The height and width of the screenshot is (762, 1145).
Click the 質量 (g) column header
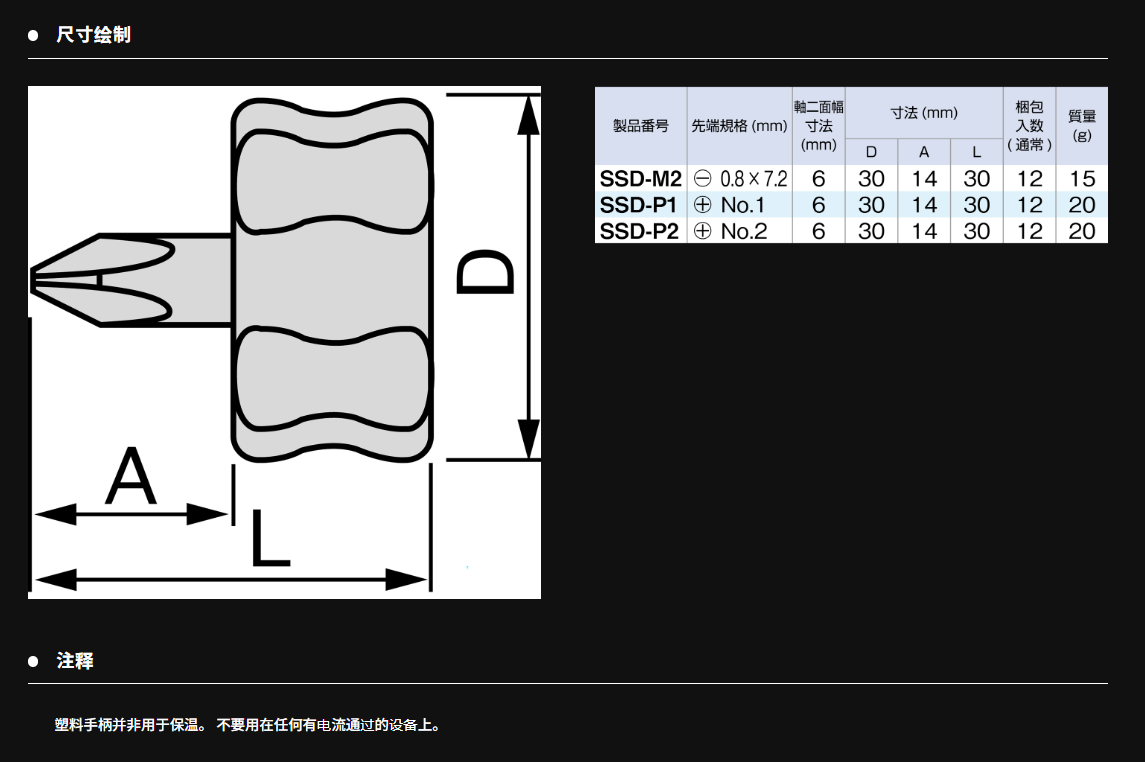(1081, 126)
